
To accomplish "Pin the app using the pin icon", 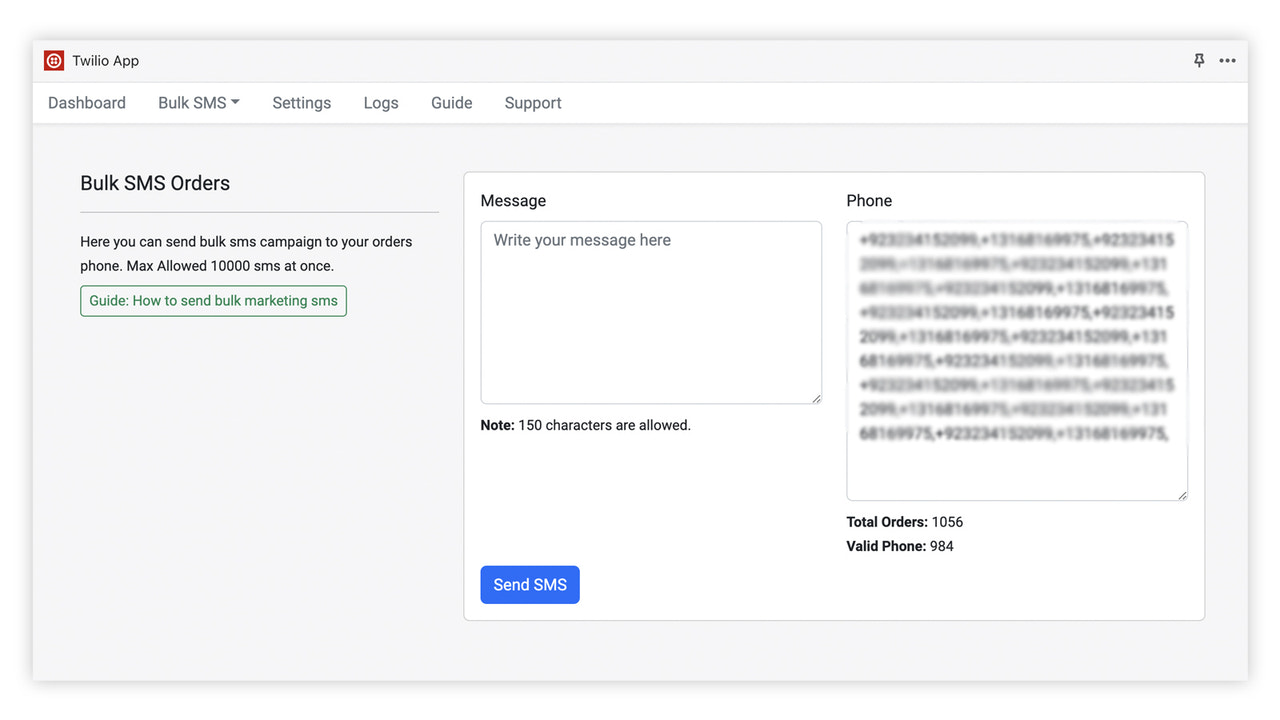I will point(1199,61).
